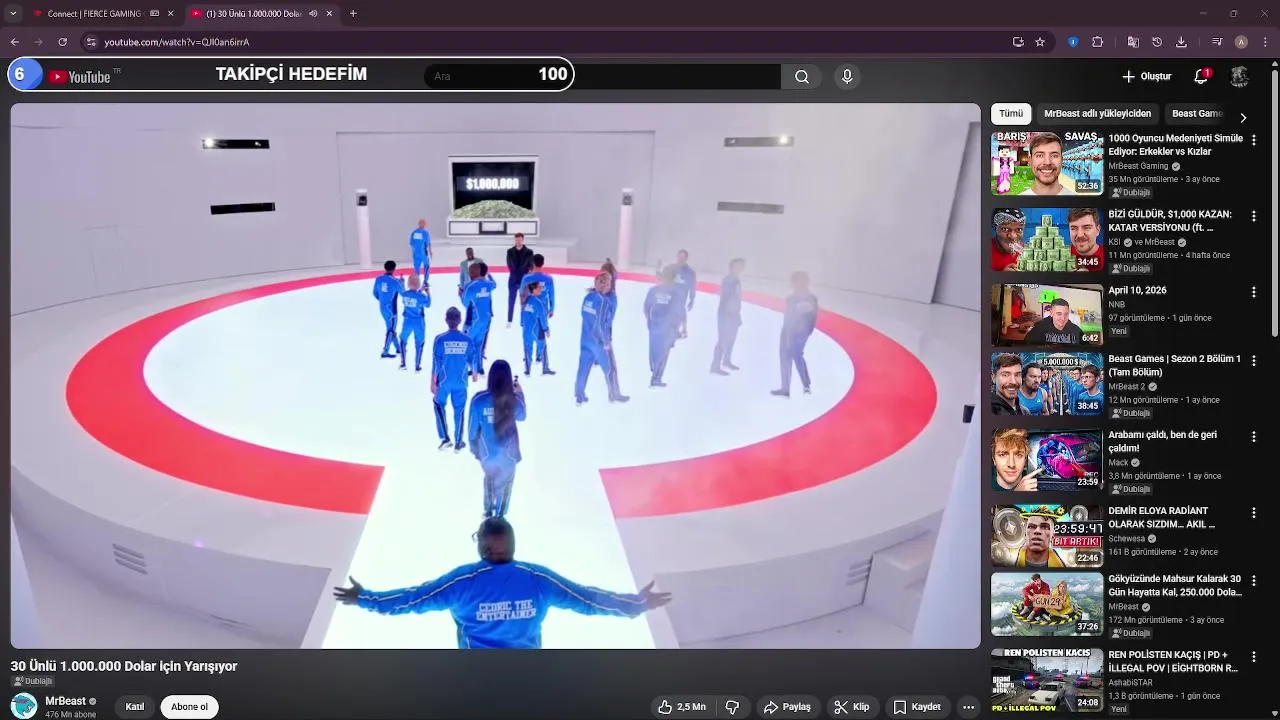The image size is (1280, 720).
Task: Select the Beast Games filter chip
Action: coord(1197,114)
